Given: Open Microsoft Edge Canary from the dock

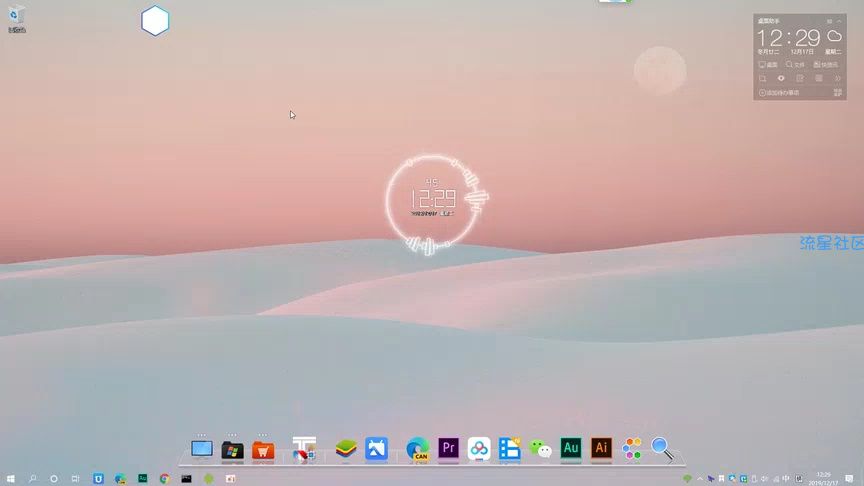Looking at the screenshot, I should click(418, 449).
